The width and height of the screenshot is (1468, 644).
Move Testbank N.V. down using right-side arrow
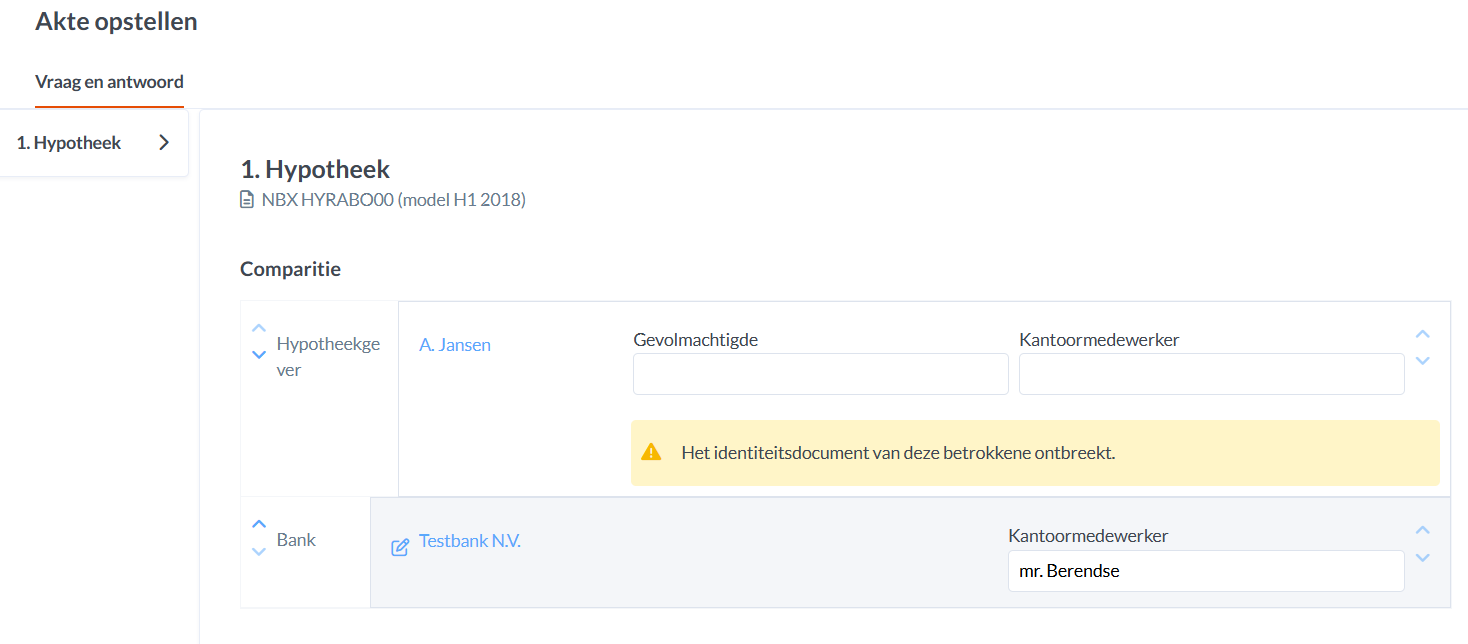click(1423, 557)
